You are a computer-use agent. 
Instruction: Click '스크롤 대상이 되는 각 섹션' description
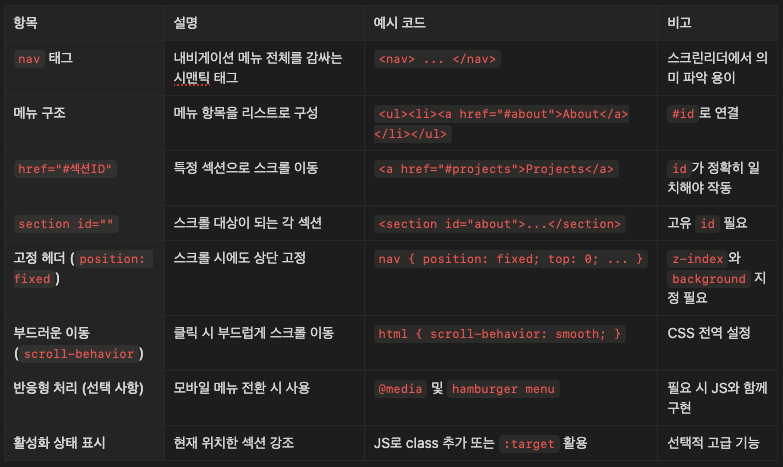click(x=248, y=223)
